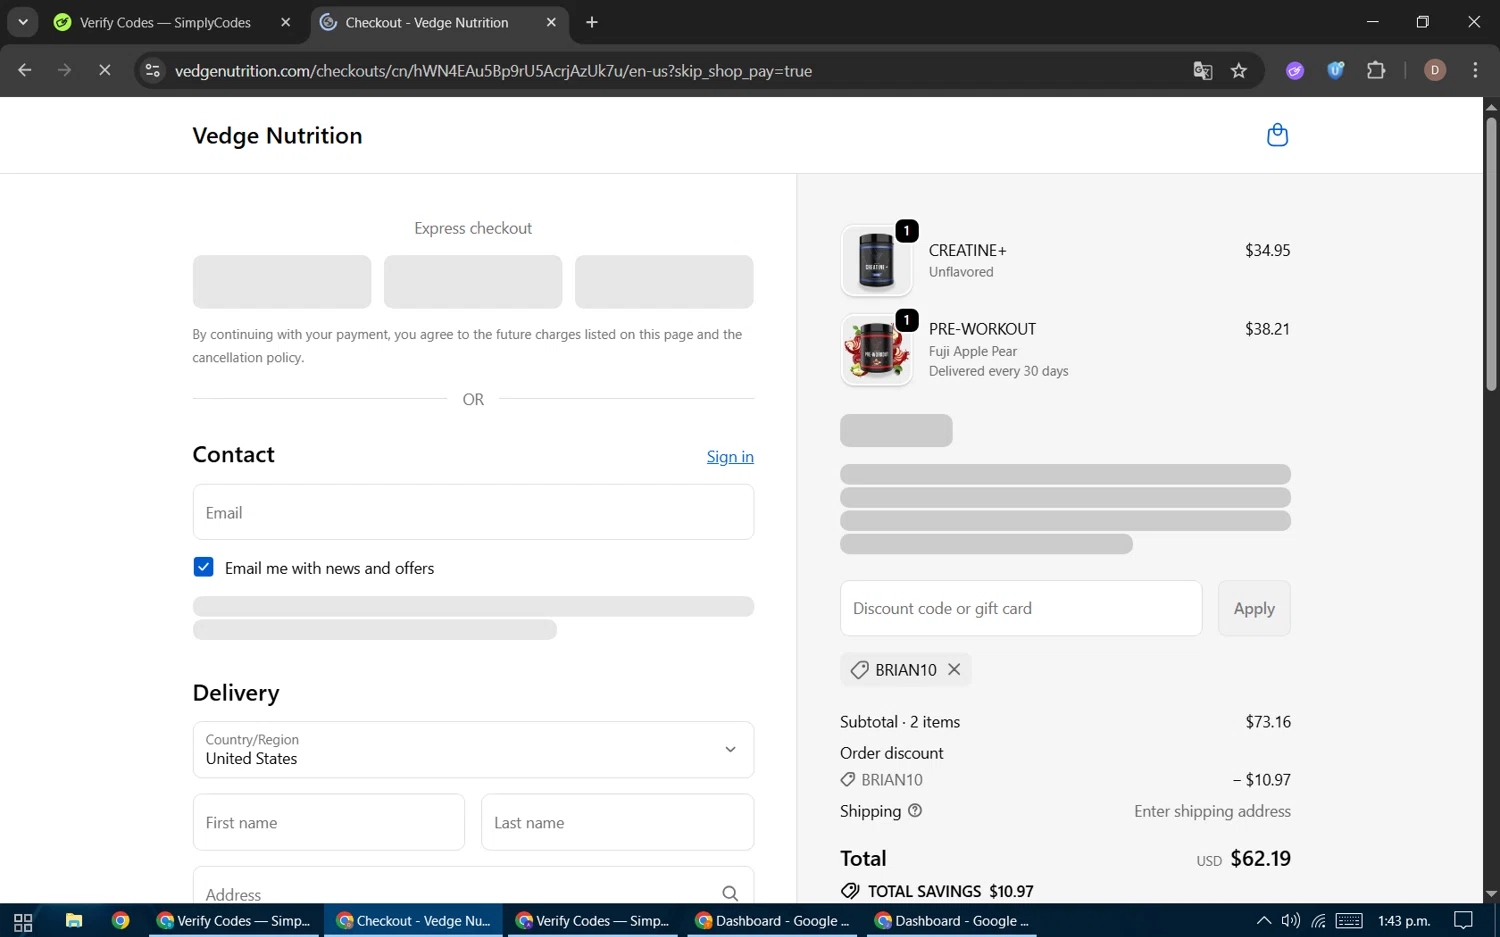
Task: Remove the BRIAN10 discount code tag
Action: point(954,669)
